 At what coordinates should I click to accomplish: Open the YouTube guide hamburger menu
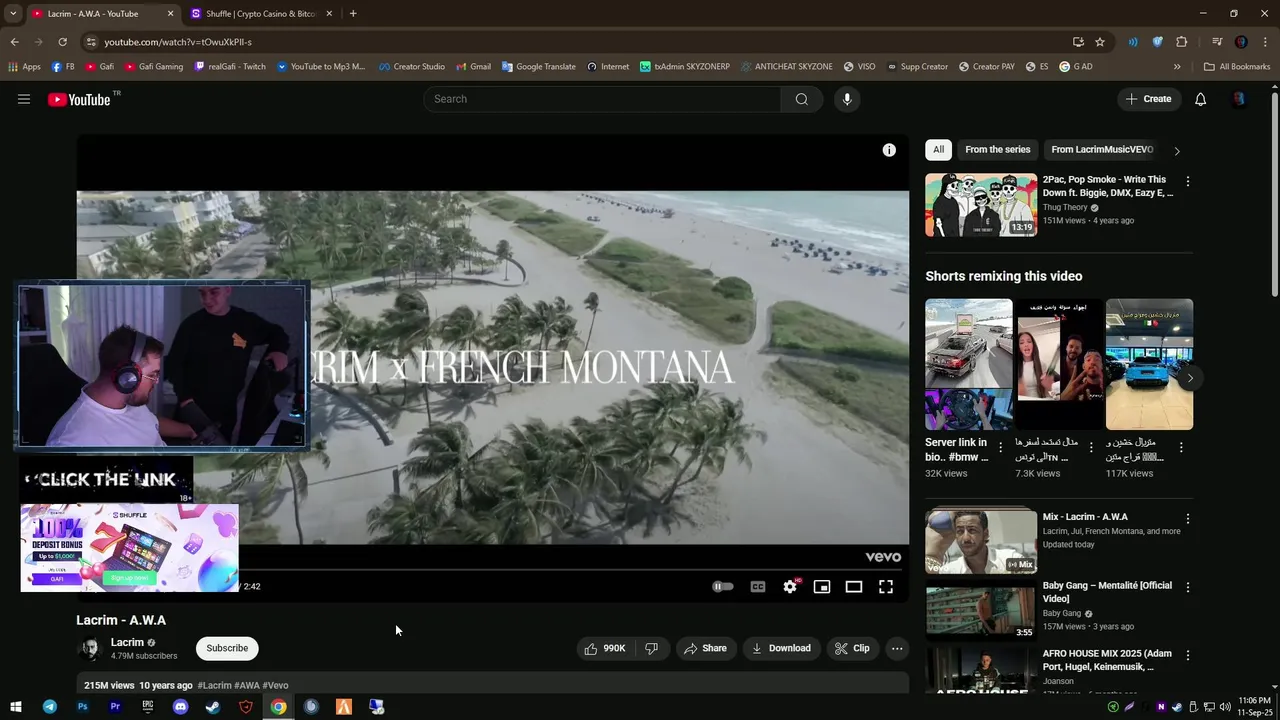click(24, 99)
